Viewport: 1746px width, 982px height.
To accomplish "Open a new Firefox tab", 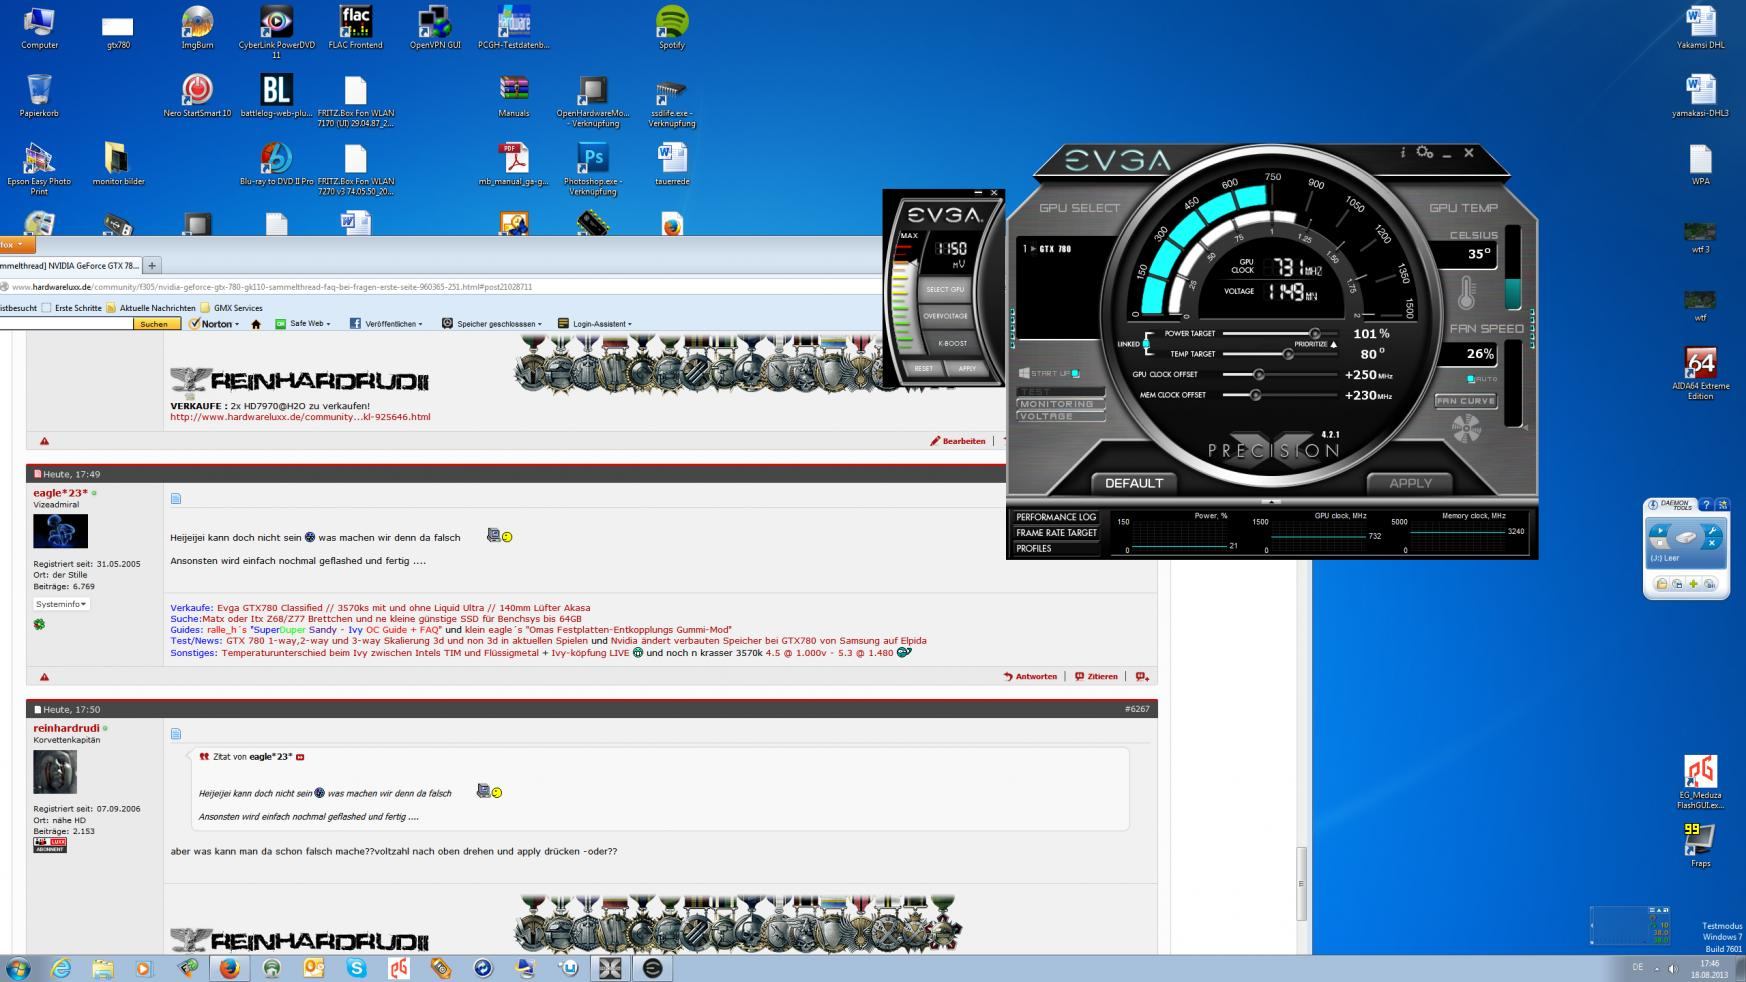I will (x=152, y=265).
